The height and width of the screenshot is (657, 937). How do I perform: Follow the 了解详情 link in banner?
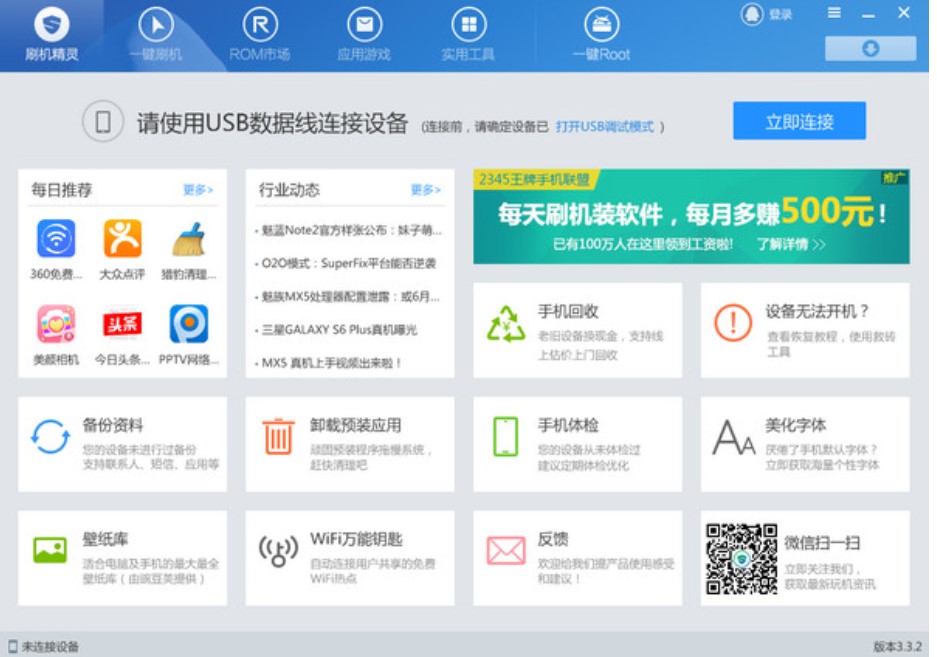(791, 244)
